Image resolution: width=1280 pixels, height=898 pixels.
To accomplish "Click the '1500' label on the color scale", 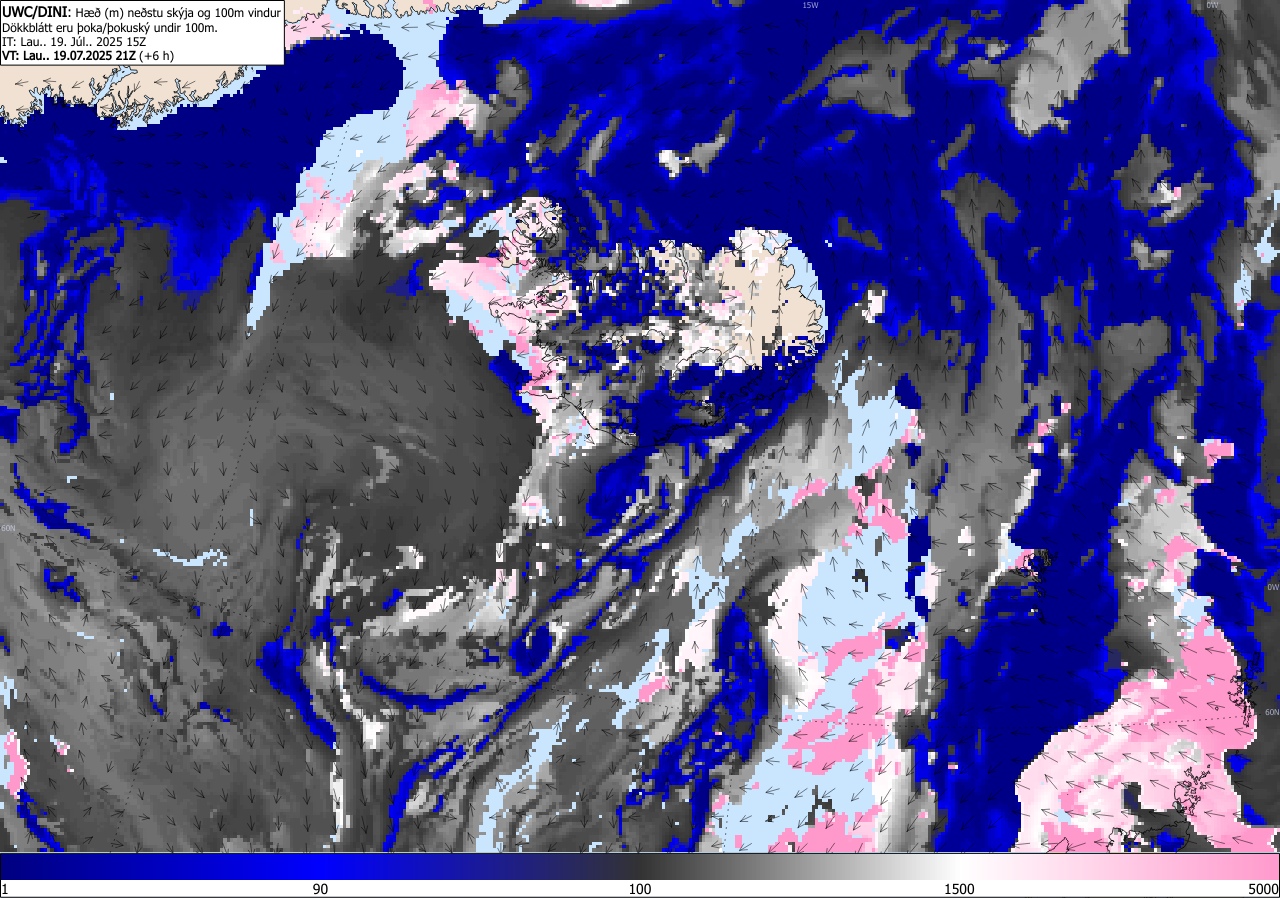I will (960, 889).
